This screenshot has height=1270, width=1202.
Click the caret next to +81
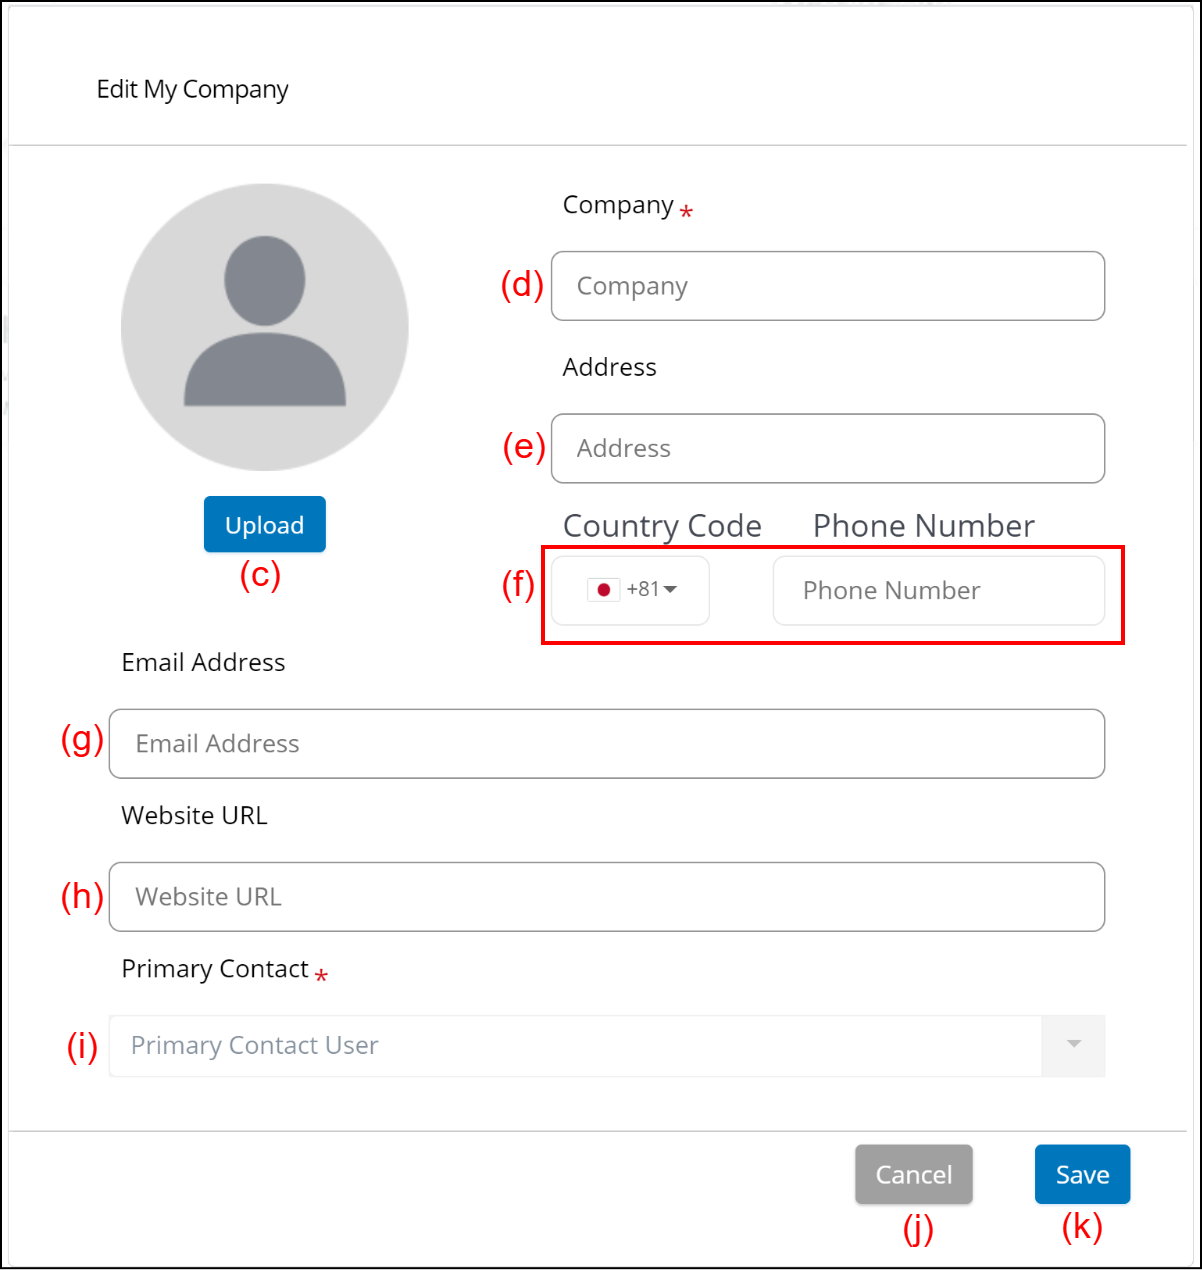(x=671, y=590)
